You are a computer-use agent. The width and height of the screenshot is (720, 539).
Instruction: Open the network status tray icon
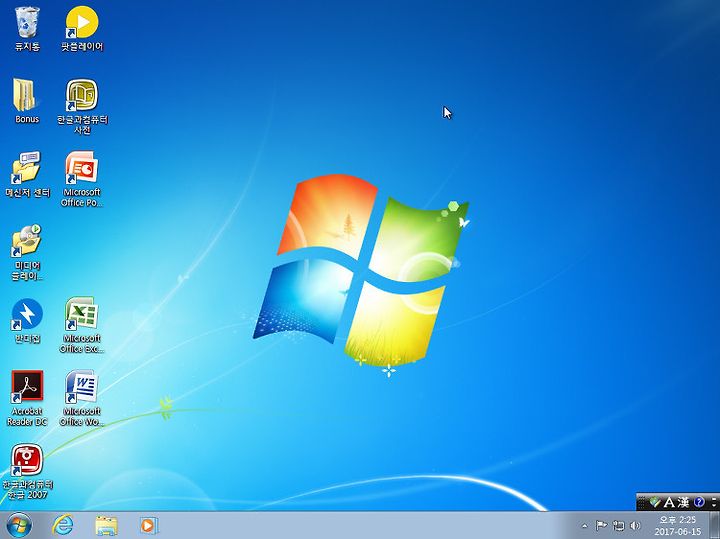click(619, 526)
